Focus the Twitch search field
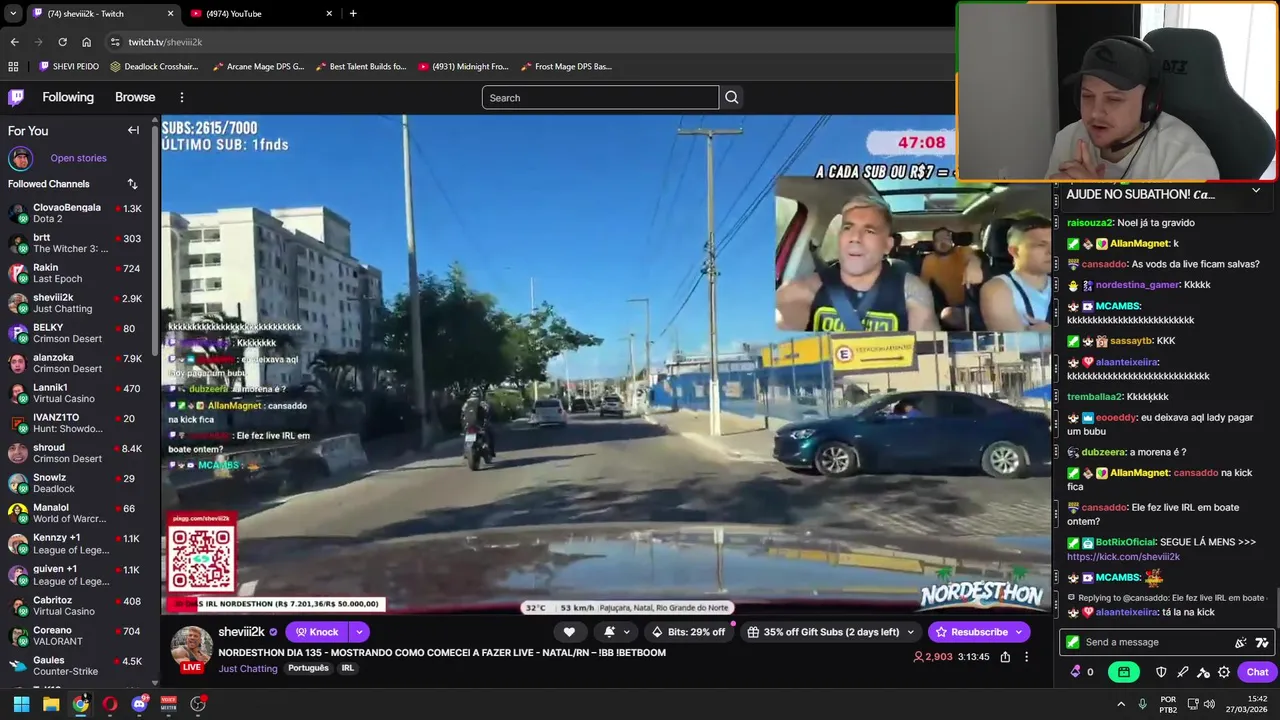Viewport: 1280px width, 720px height. pyautogui.click(x=600, y=97)
